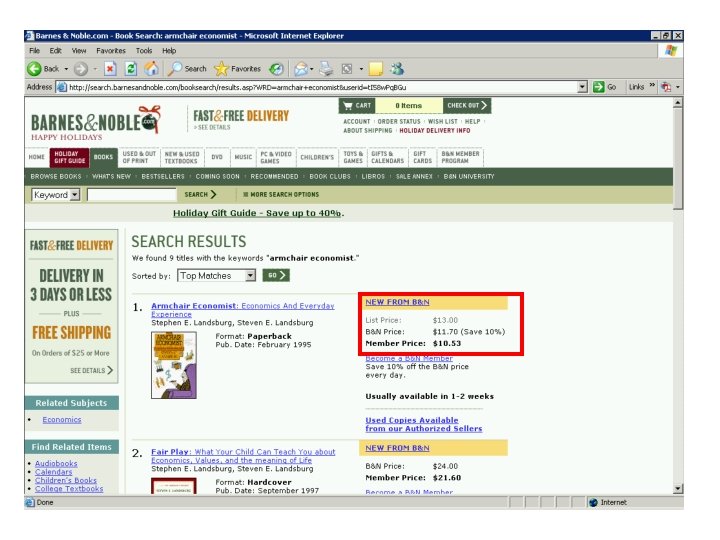Viewport: 720px width, 540px height.
Task: Click the Audiobooks related items link
Action: point(56,463)
